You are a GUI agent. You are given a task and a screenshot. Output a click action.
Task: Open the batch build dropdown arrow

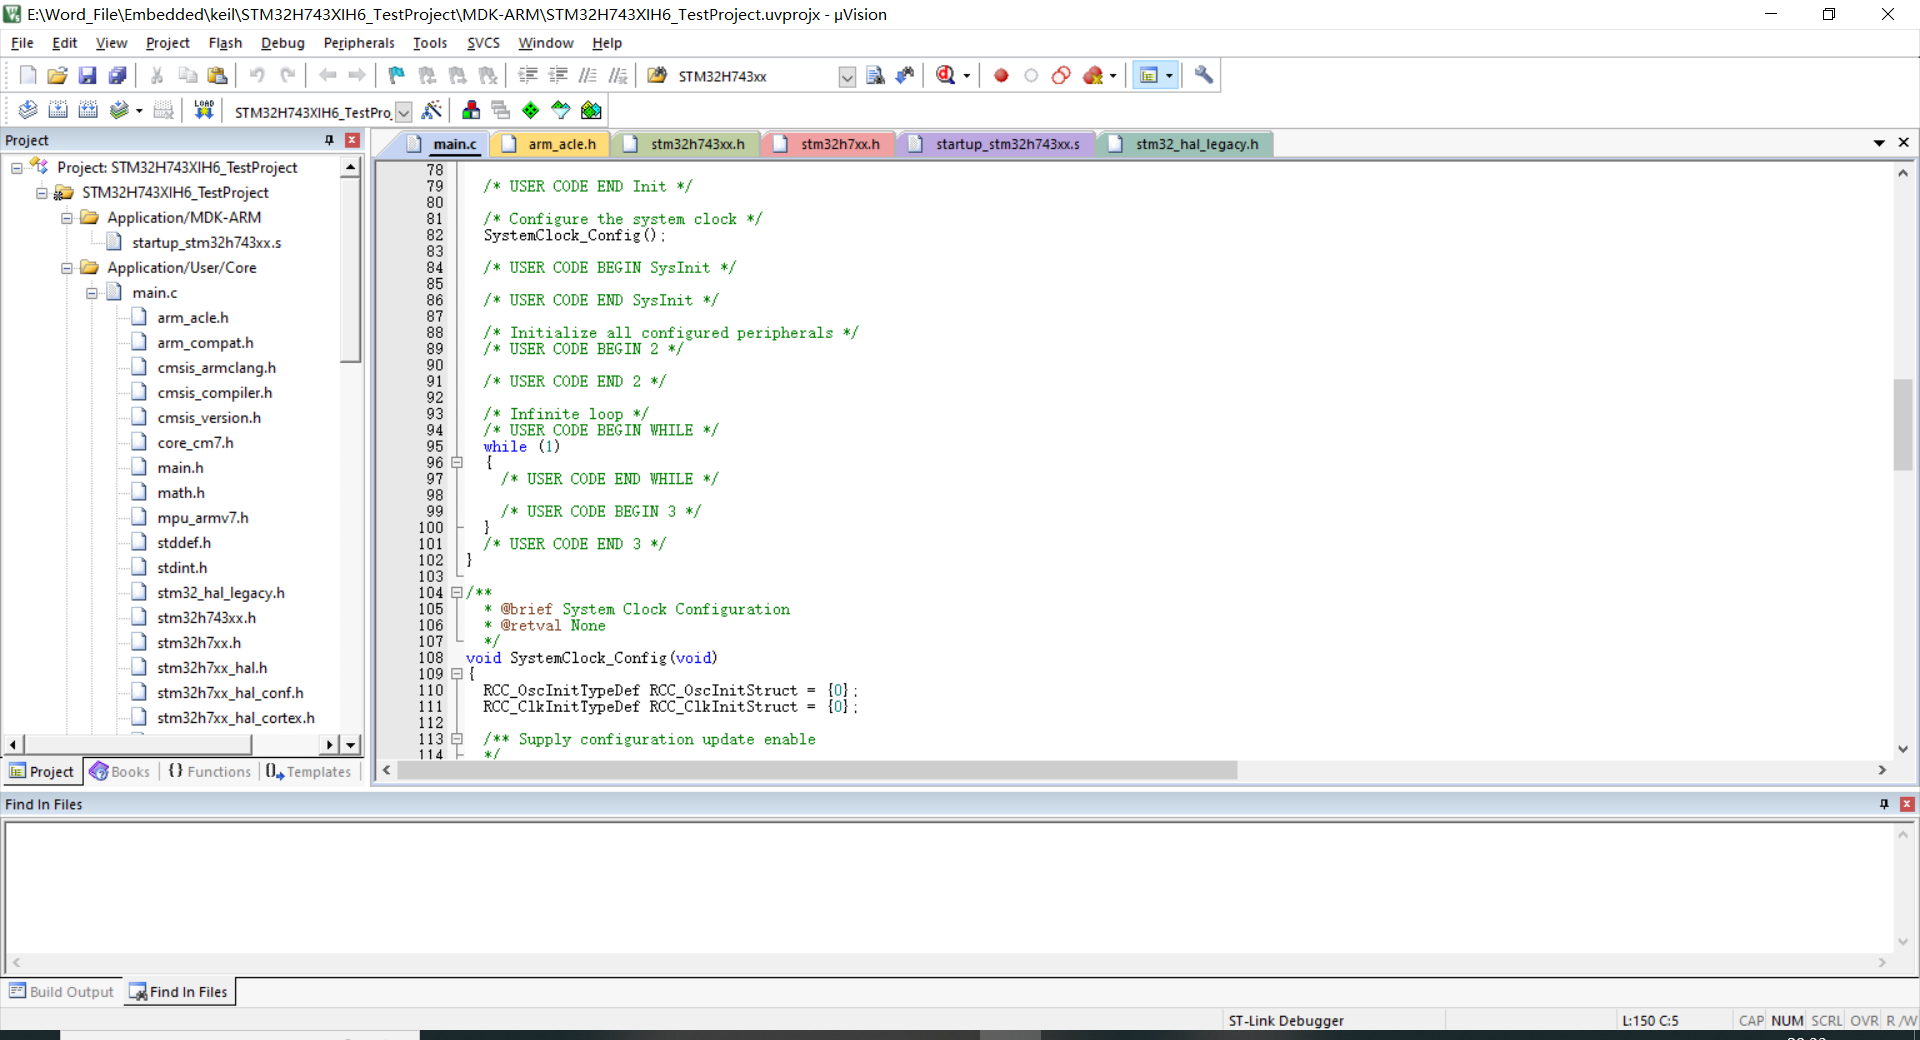(139, 111)
